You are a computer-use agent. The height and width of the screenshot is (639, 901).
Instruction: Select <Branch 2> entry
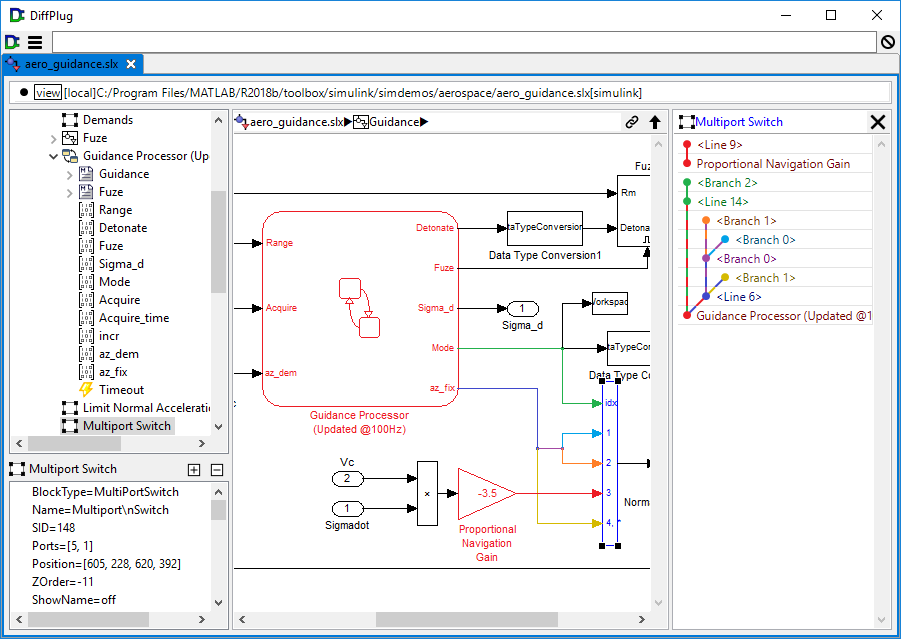coord(727,183)
